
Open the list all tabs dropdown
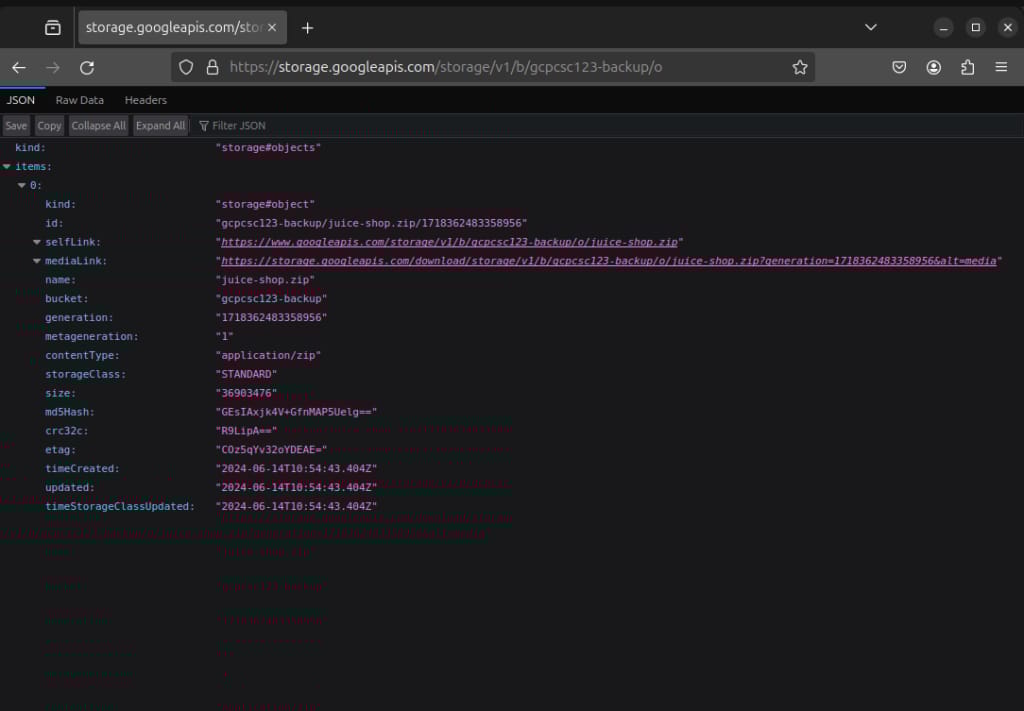[870, 28]
